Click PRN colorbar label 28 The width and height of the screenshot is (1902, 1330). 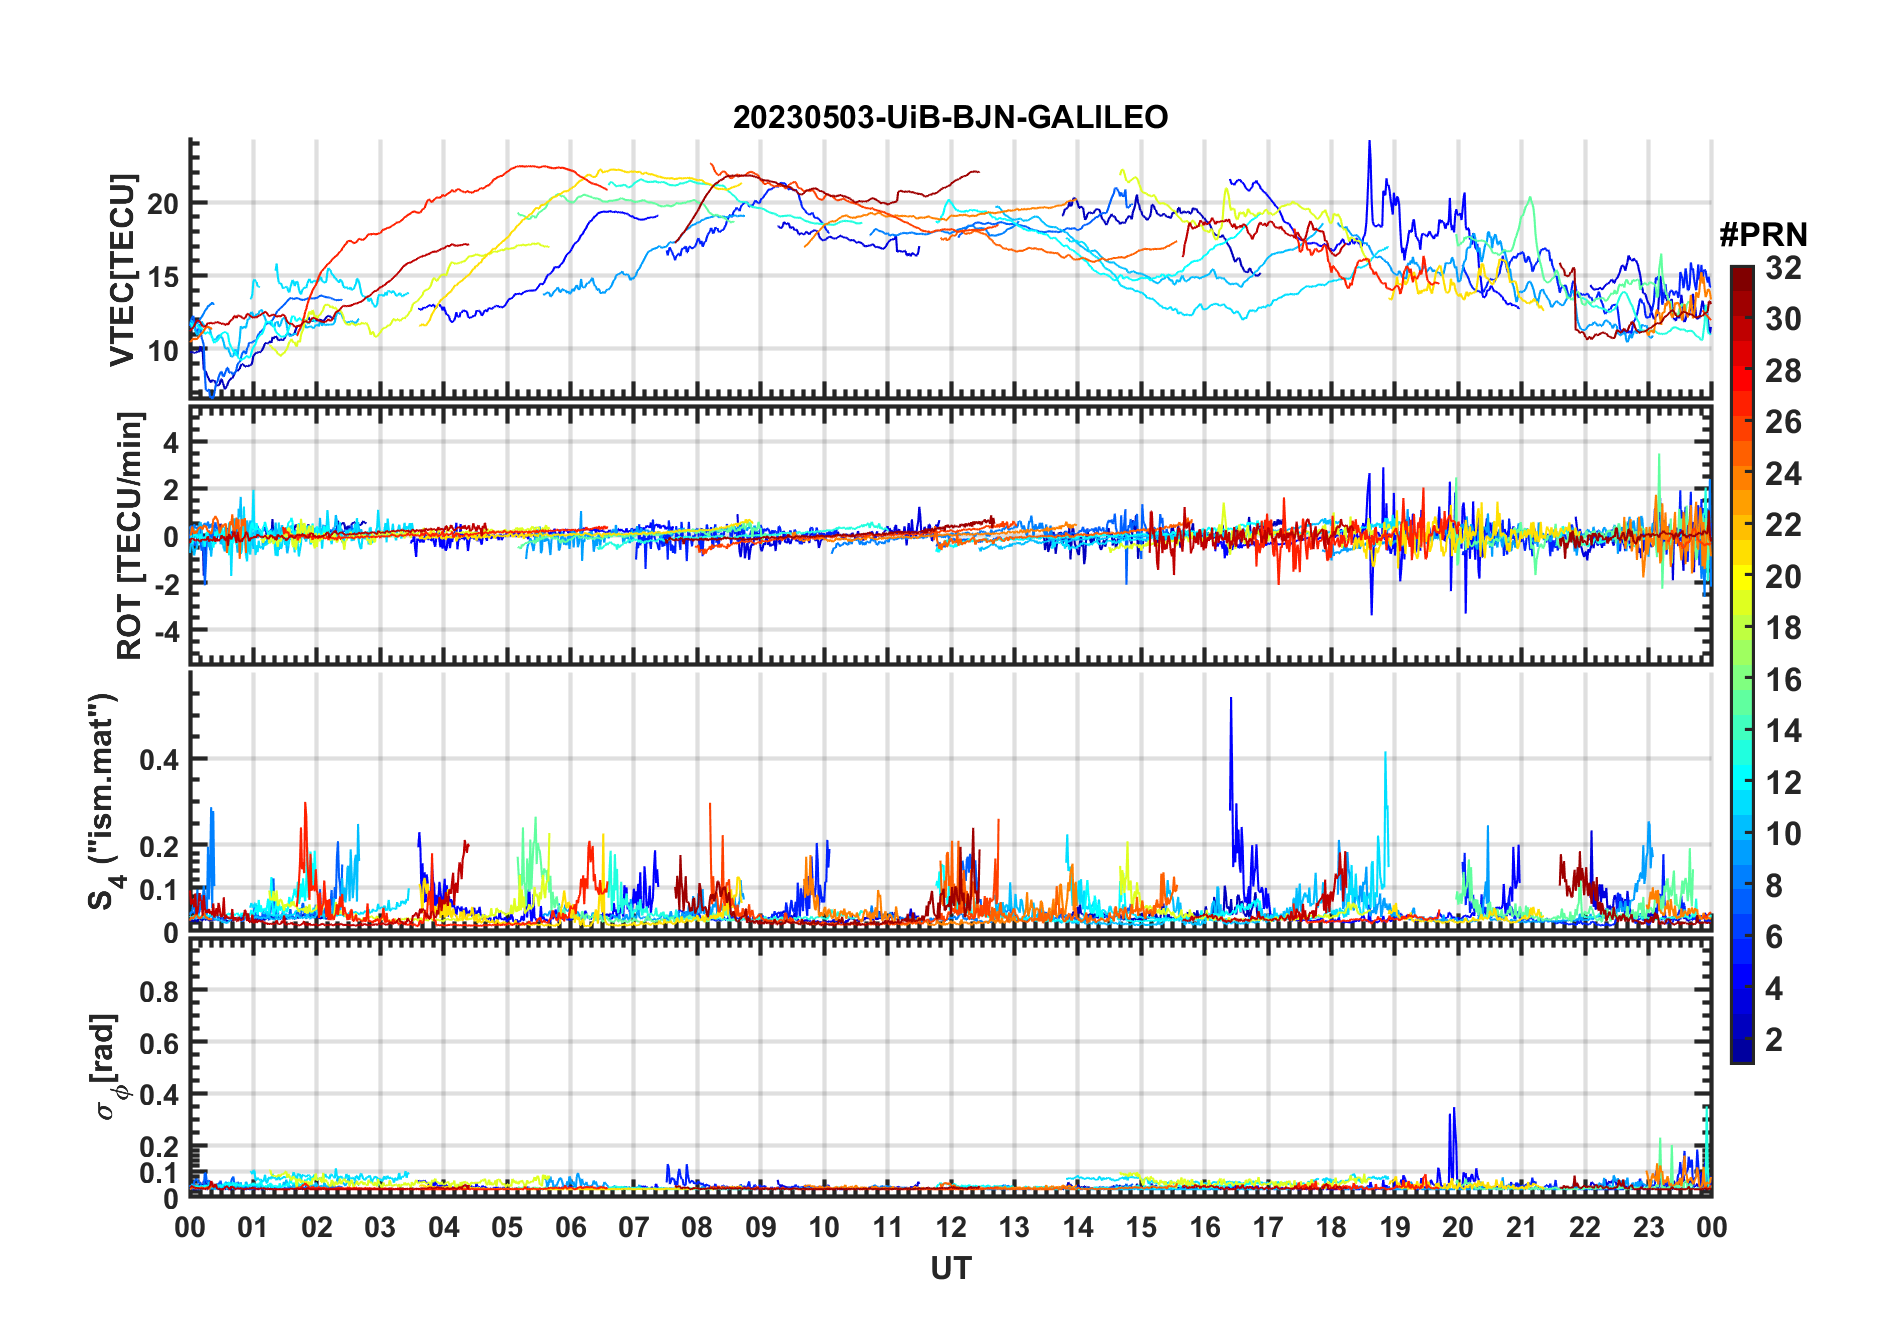pyautogui.click(x=1783, y=371)
